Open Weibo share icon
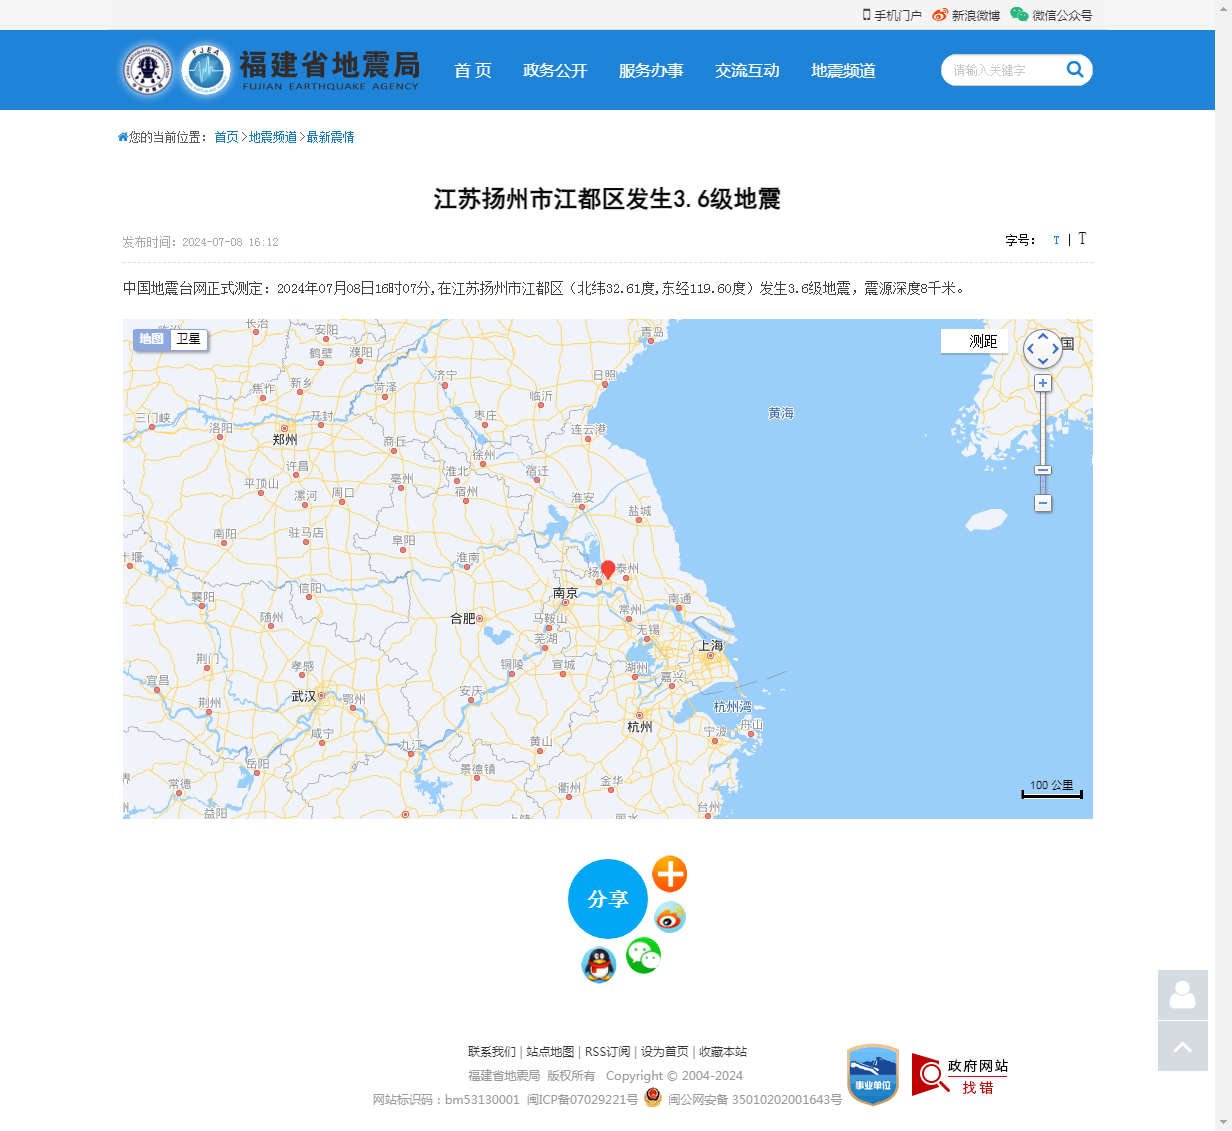This screenshot has width=1232, height=1131. click(669, 916)
